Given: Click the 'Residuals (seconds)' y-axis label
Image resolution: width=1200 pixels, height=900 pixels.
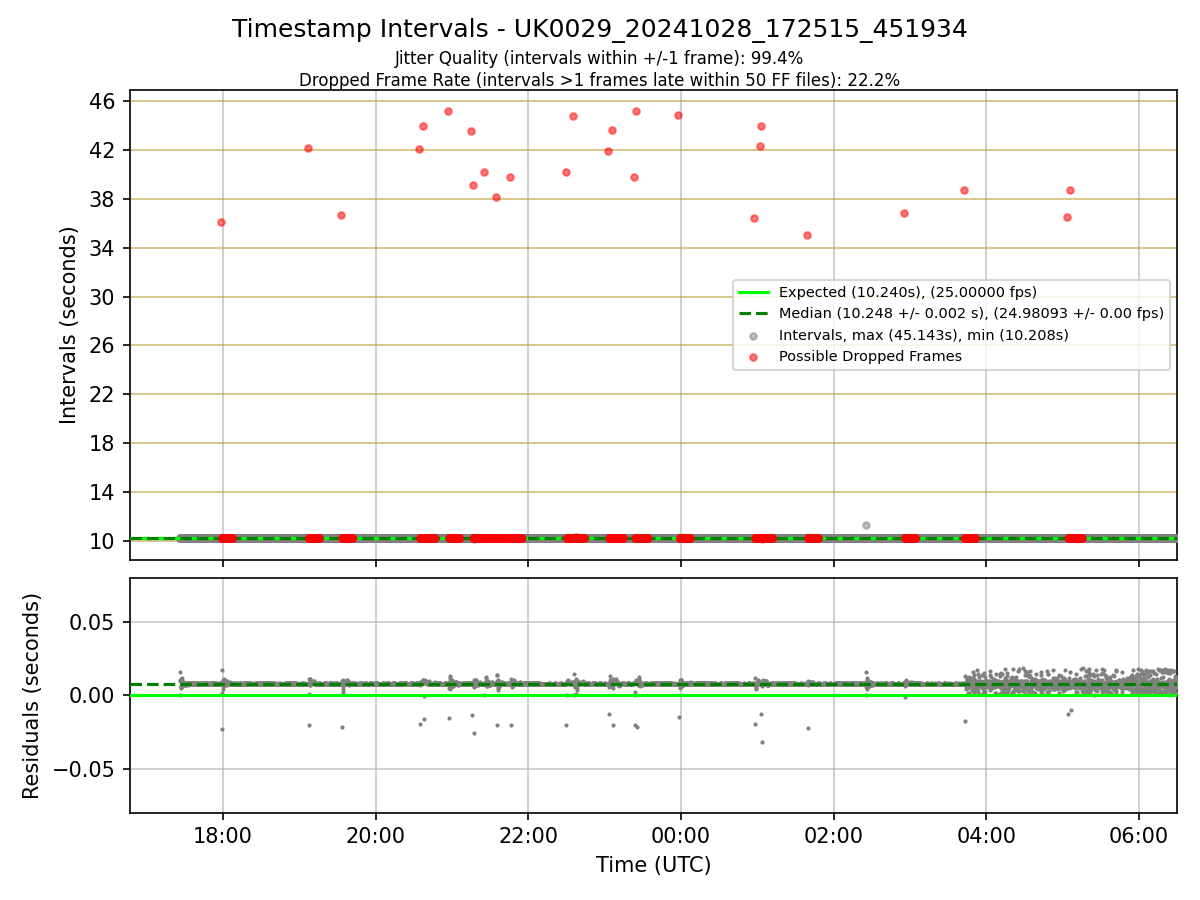Looking at the screenshot, I should click(x=31, y=696).
